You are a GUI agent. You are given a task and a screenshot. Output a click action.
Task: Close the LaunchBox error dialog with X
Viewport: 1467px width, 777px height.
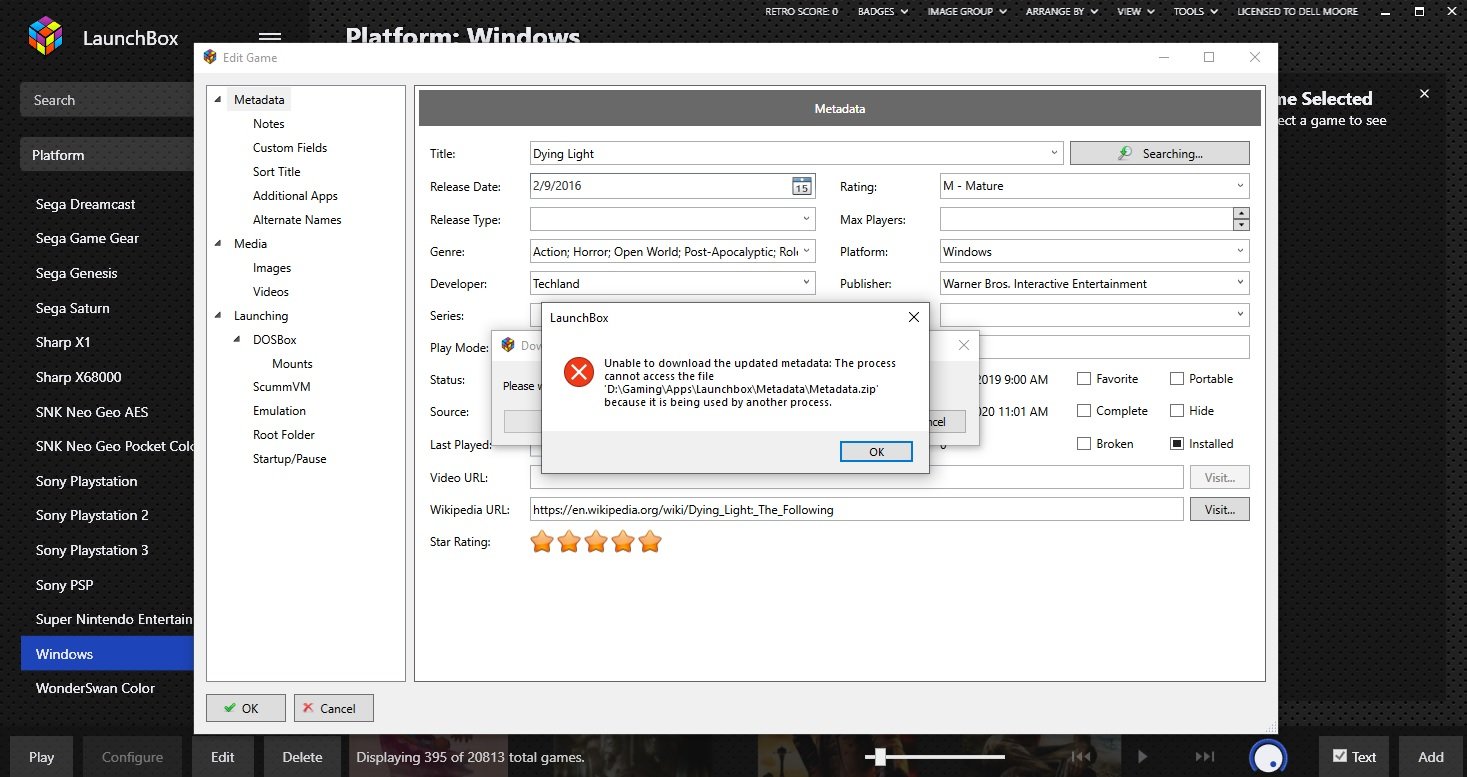913,317
